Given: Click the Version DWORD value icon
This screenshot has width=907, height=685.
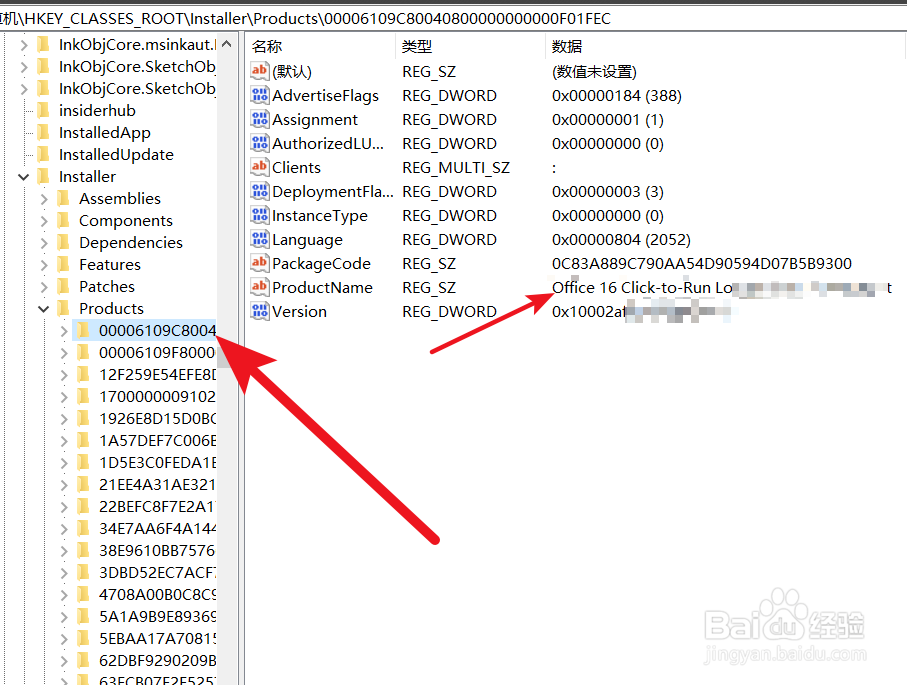Looking at the screenshot, I should pyautogui.click(x=260, y=311).
